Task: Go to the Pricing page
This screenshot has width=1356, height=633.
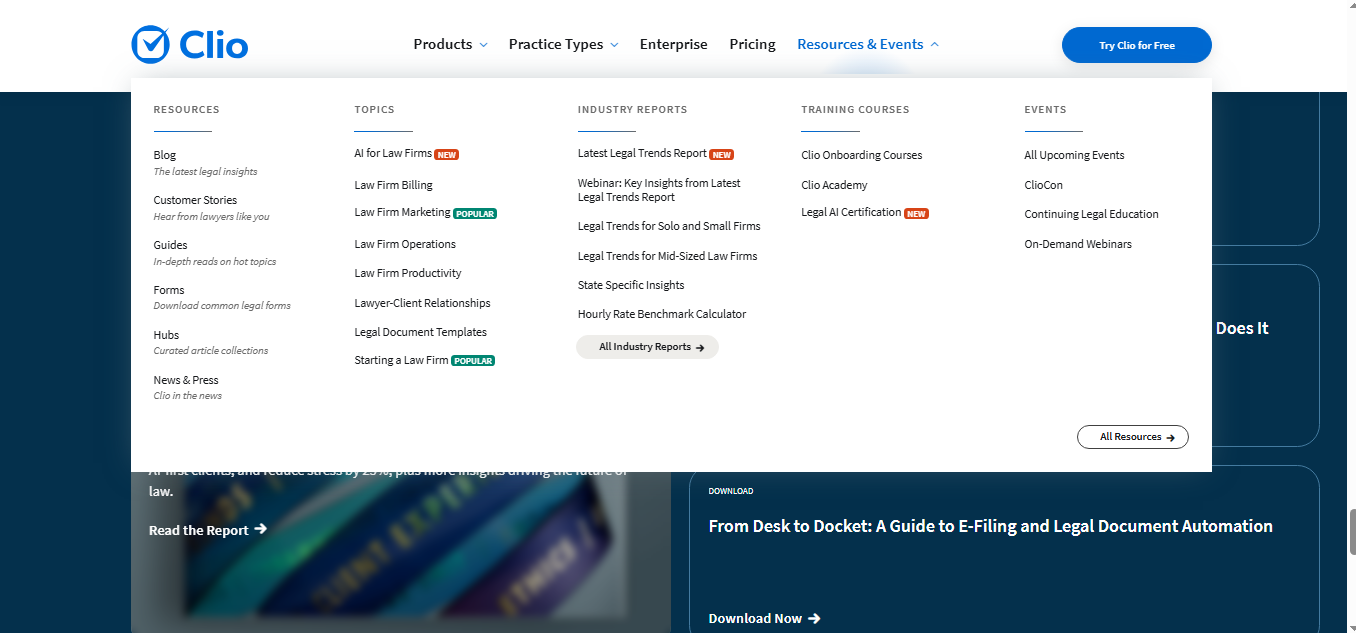Action: 752,45
